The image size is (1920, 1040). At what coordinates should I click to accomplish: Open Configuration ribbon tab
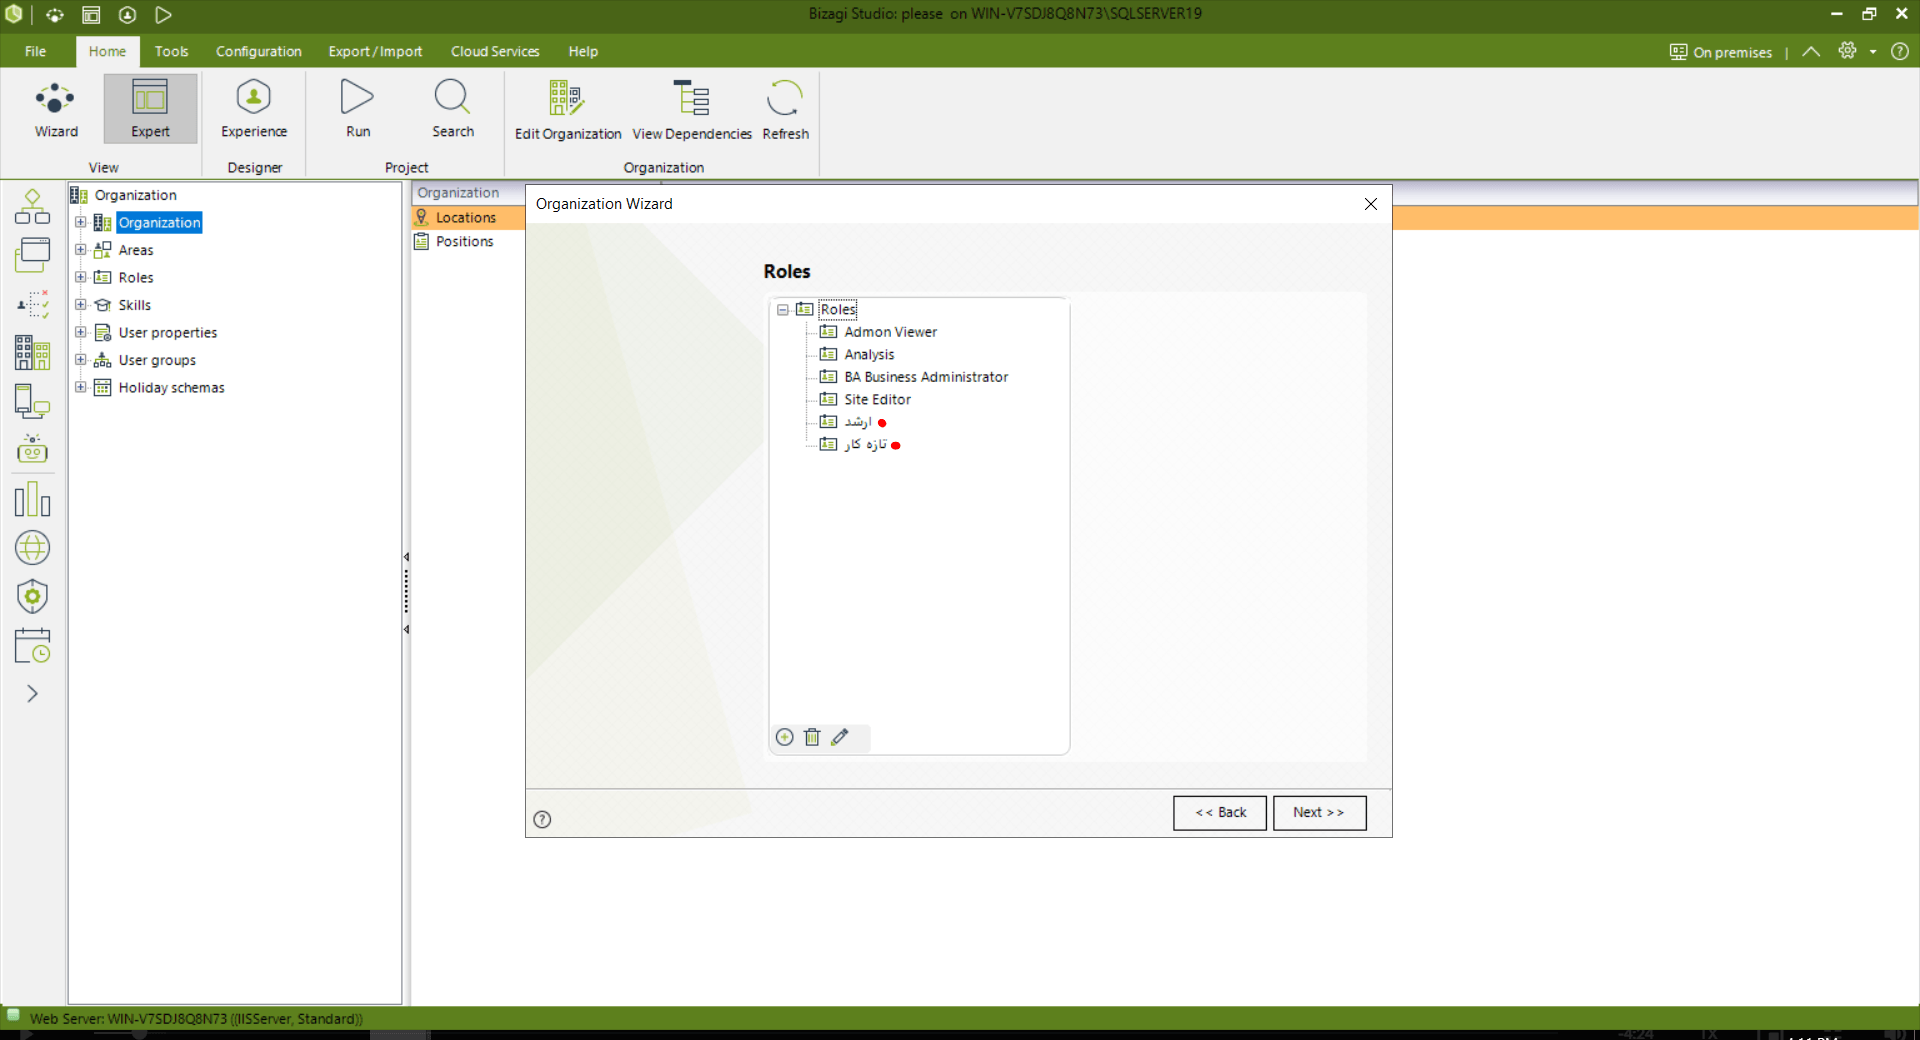(x=258, y=51)
